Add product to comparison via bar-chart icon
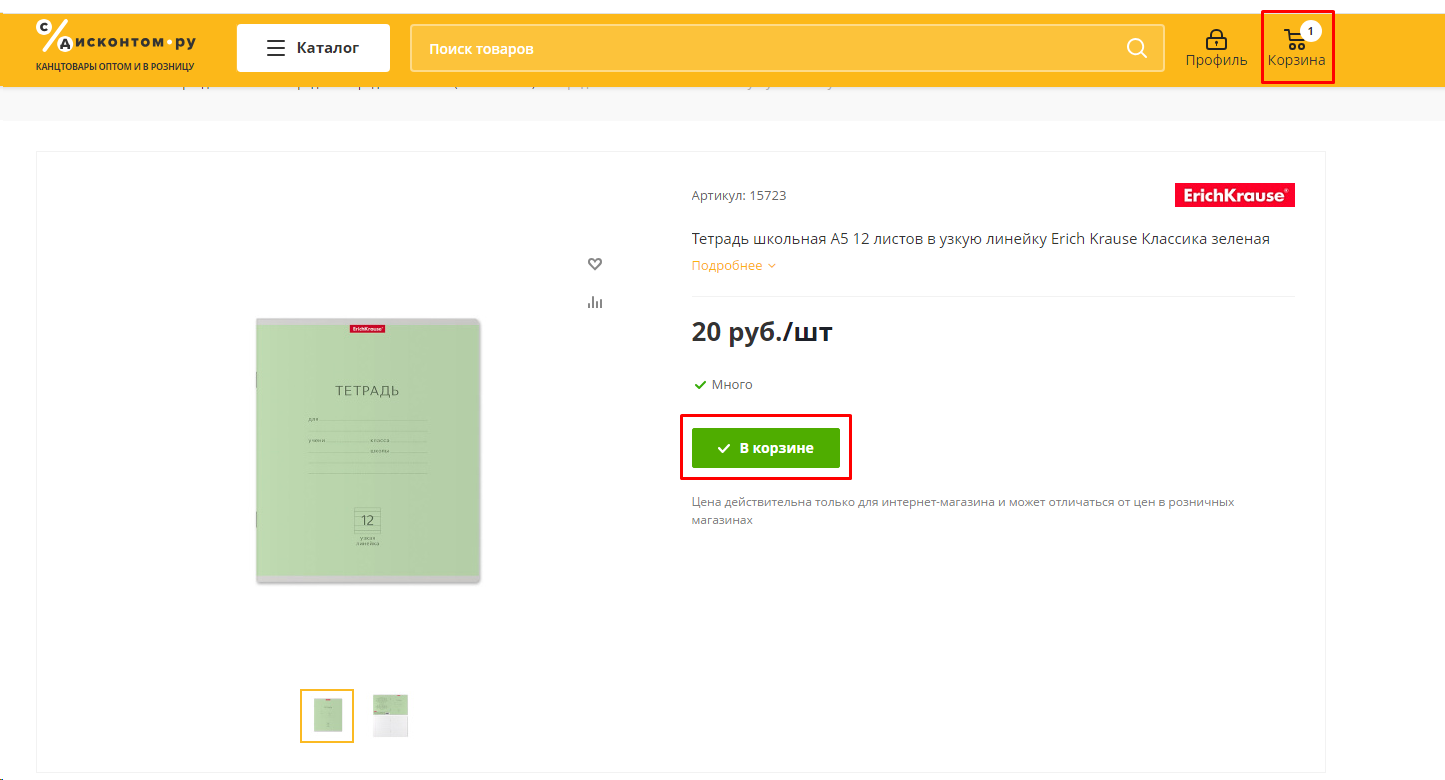Screen dimensions: 1445x780 [595, 302]
